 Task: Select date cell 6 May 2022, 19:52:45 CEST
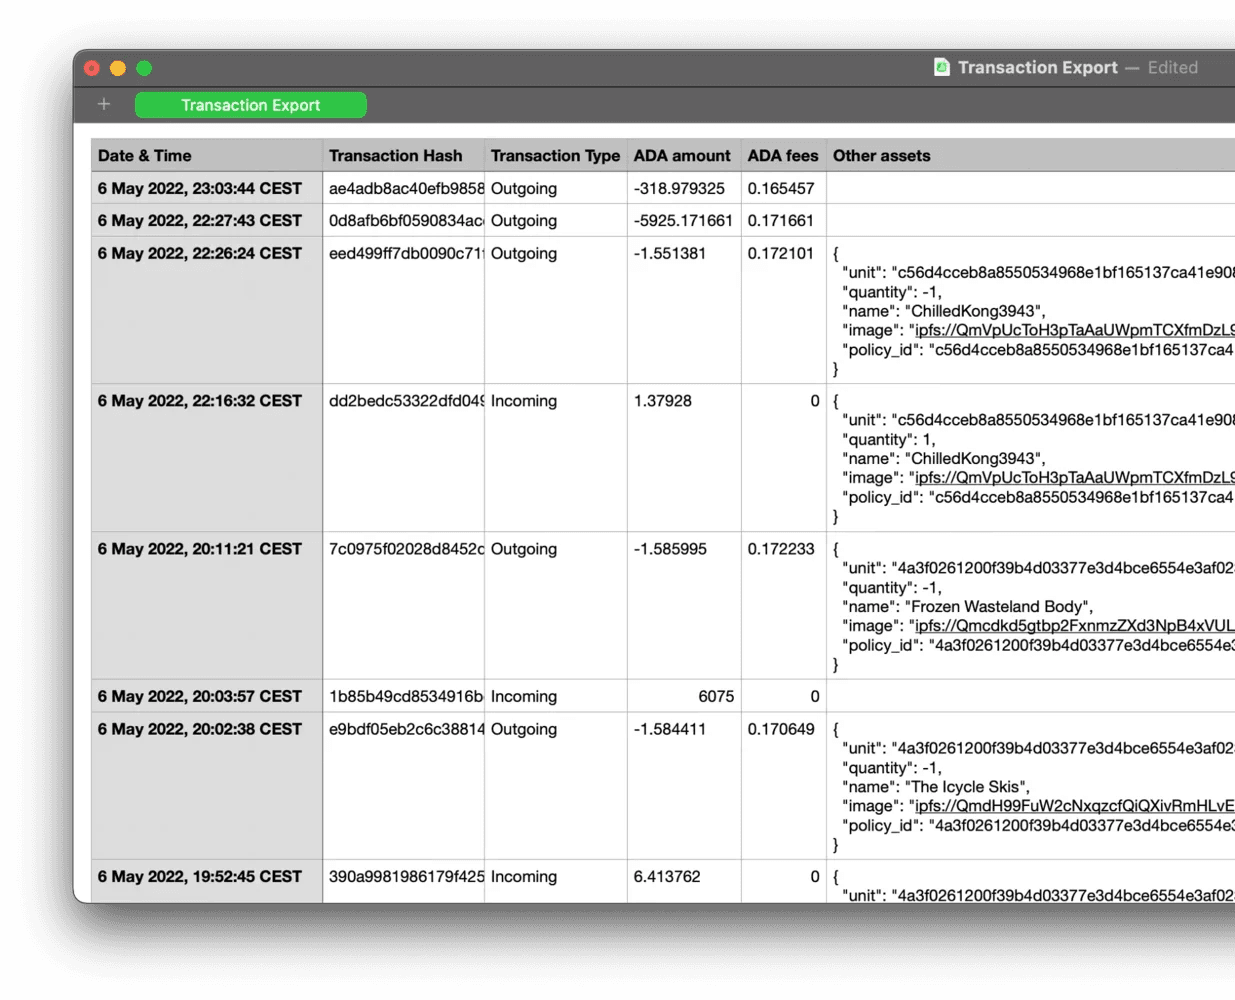pos(207,881)
